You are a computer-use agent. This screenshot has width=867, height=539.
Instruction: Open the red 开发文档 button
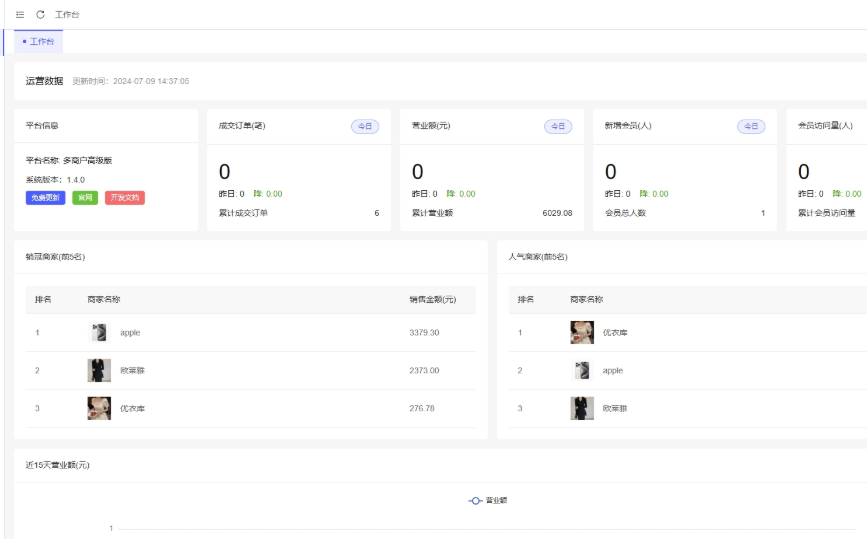(x=125, y=198)
